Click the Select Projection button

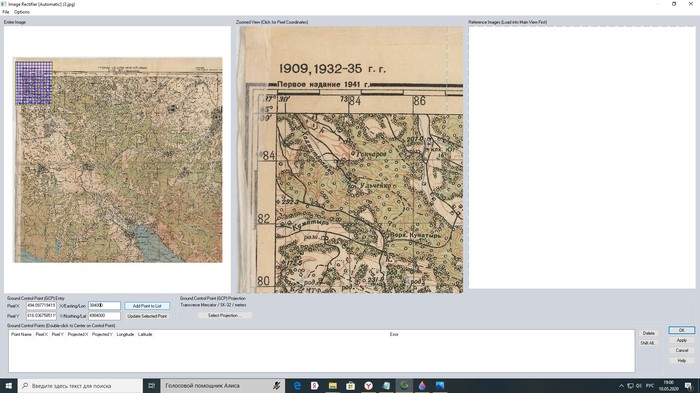(x=225, y=315)
